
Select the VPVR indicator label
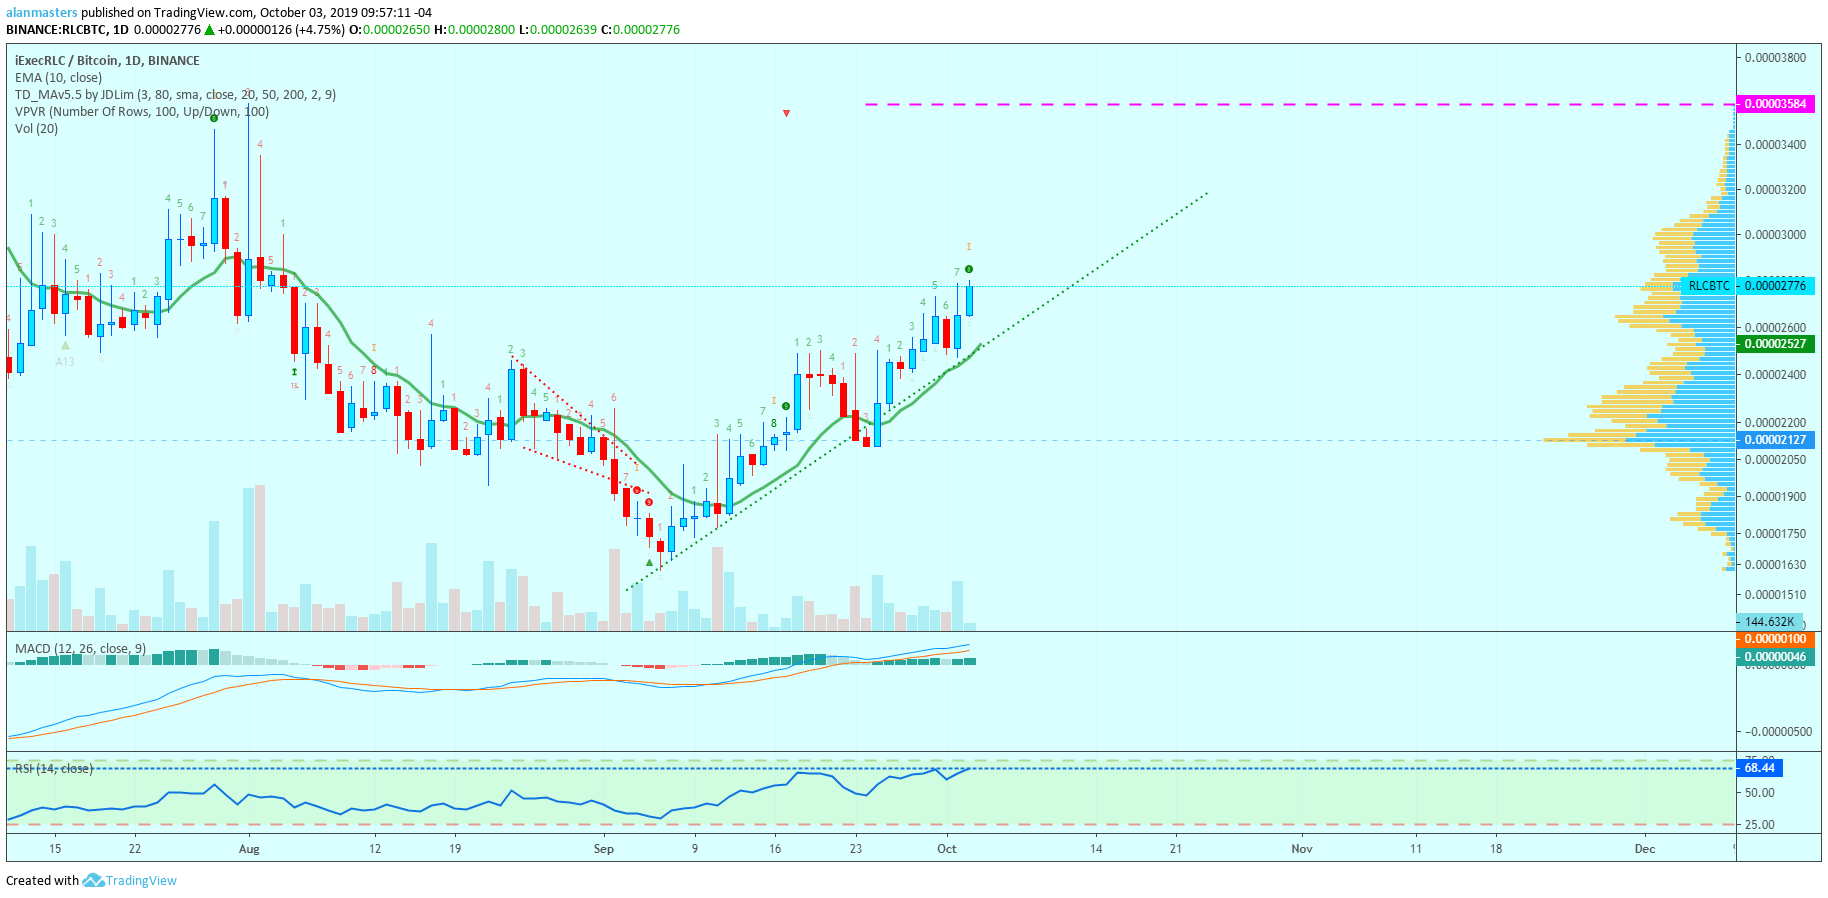click(x=142, y=112)
